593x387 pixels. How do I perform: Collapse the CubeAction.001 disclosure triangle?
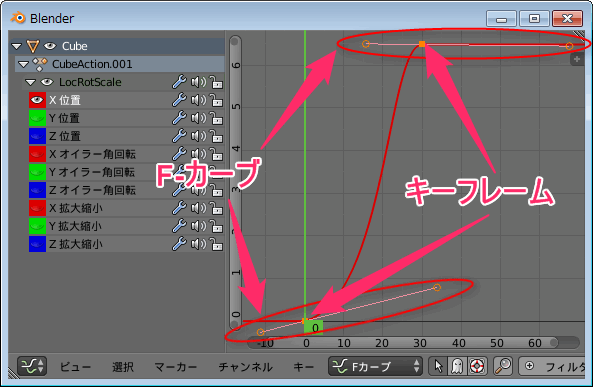coord(23,64)
